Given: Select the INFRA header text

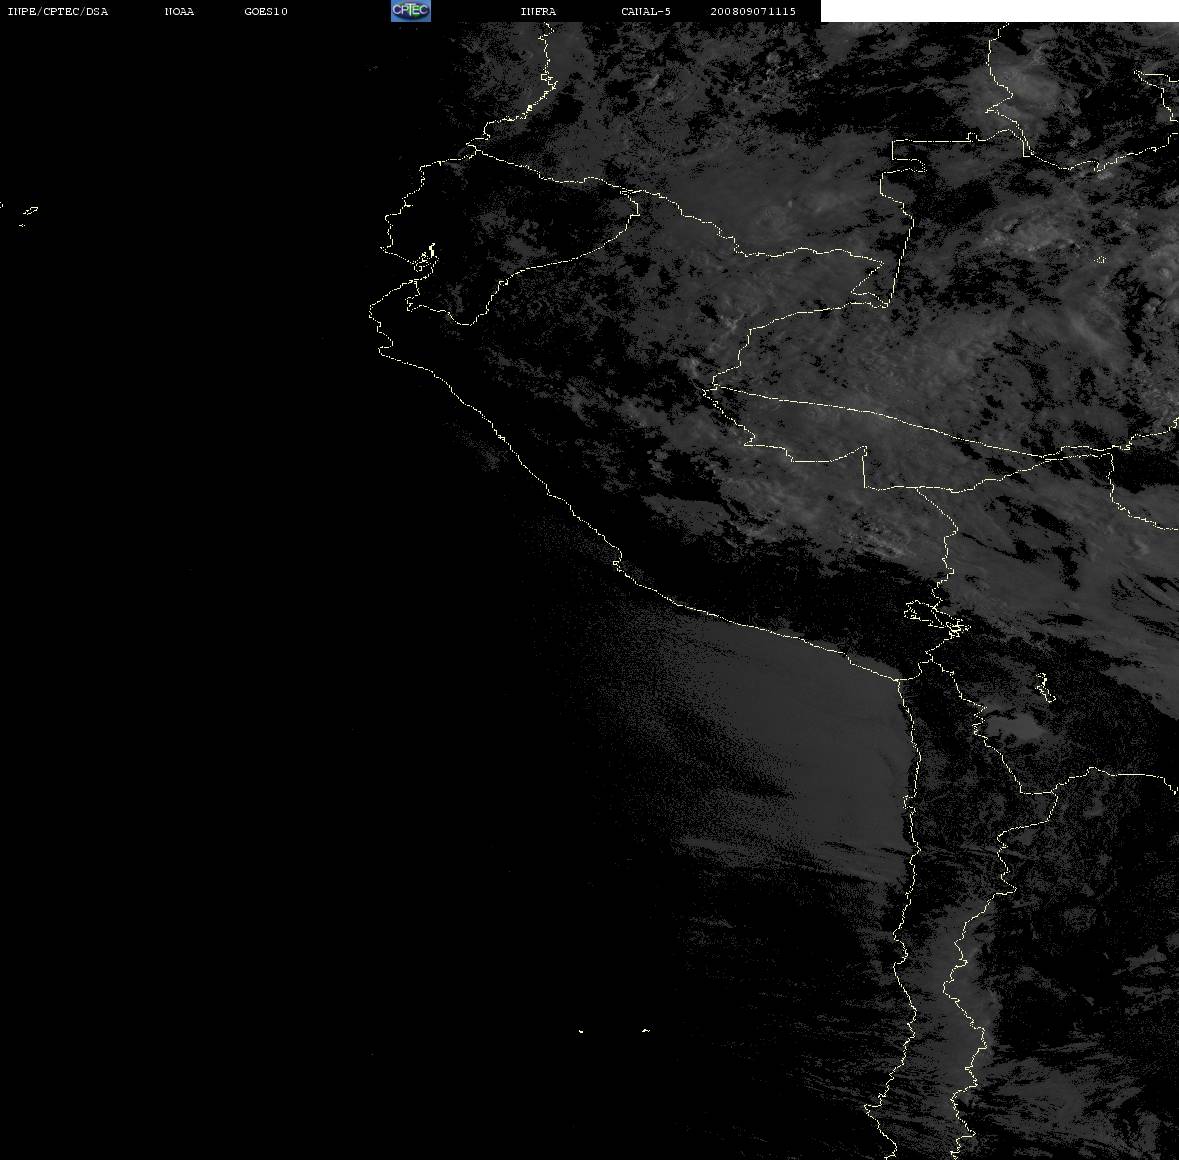Looking at the screenshot, I should (x=538, y=11).
